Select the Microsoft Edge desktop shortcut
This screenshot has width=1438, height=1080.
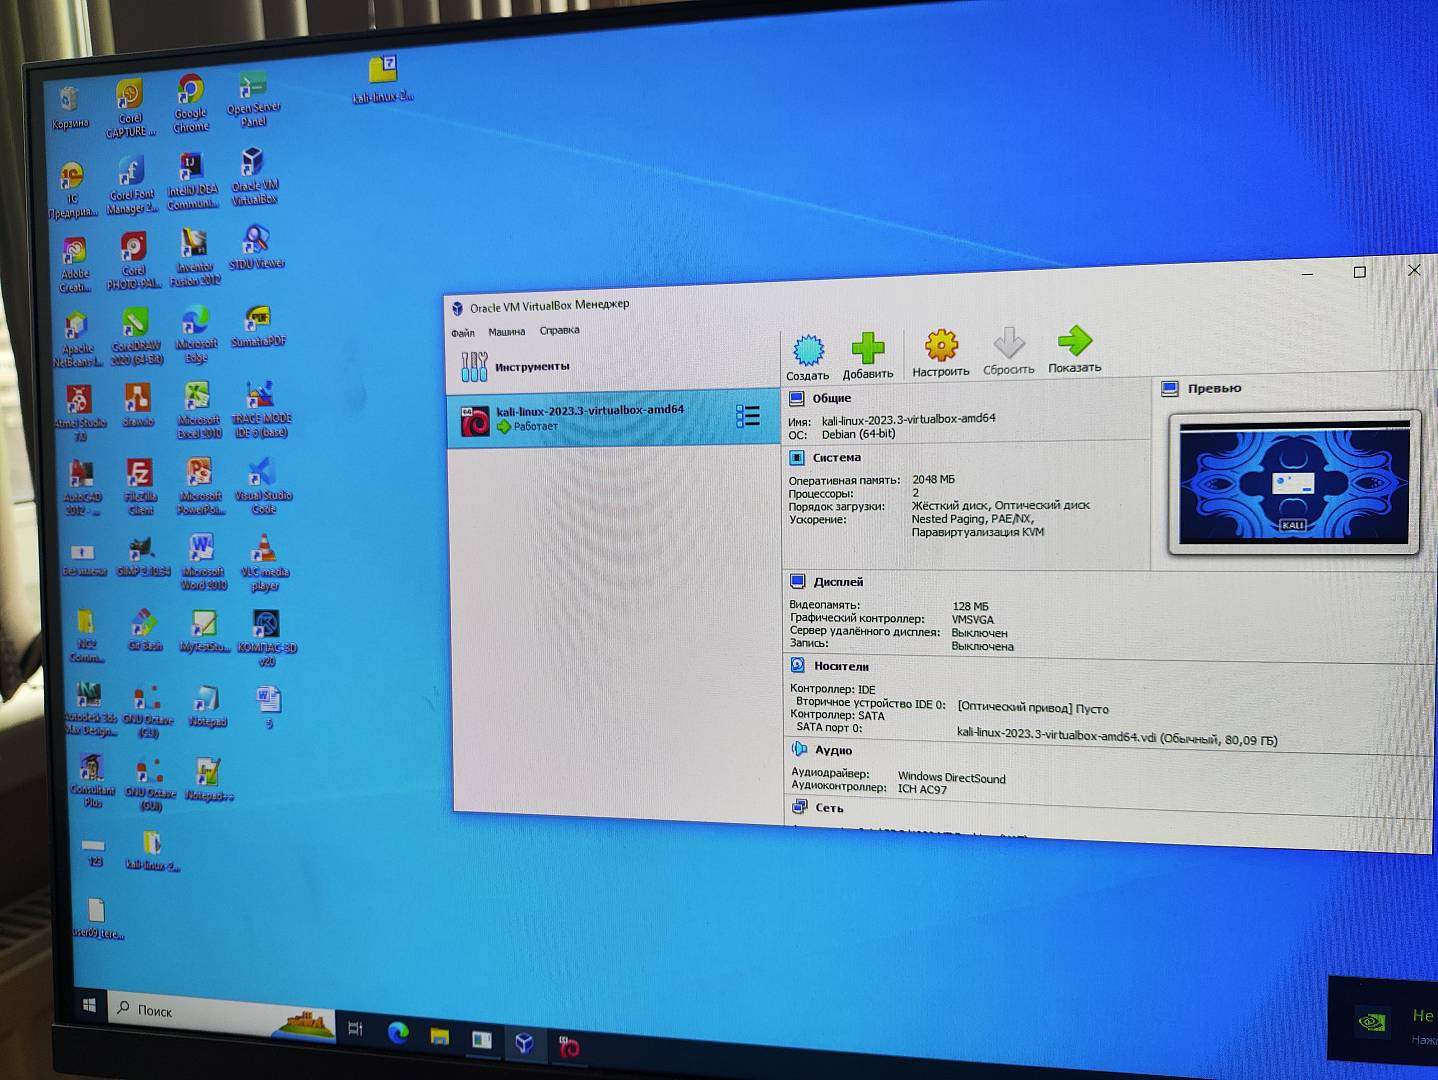196,334
